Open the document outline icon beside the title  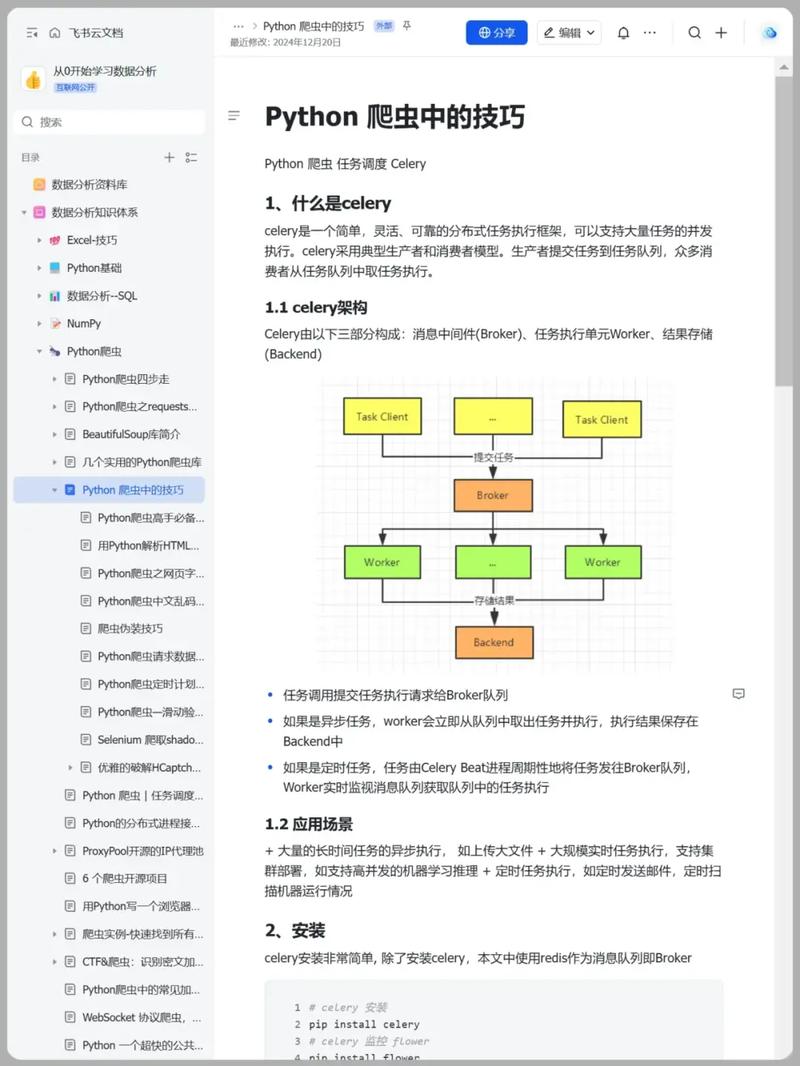pyautogui.click(x=234, y=115)
